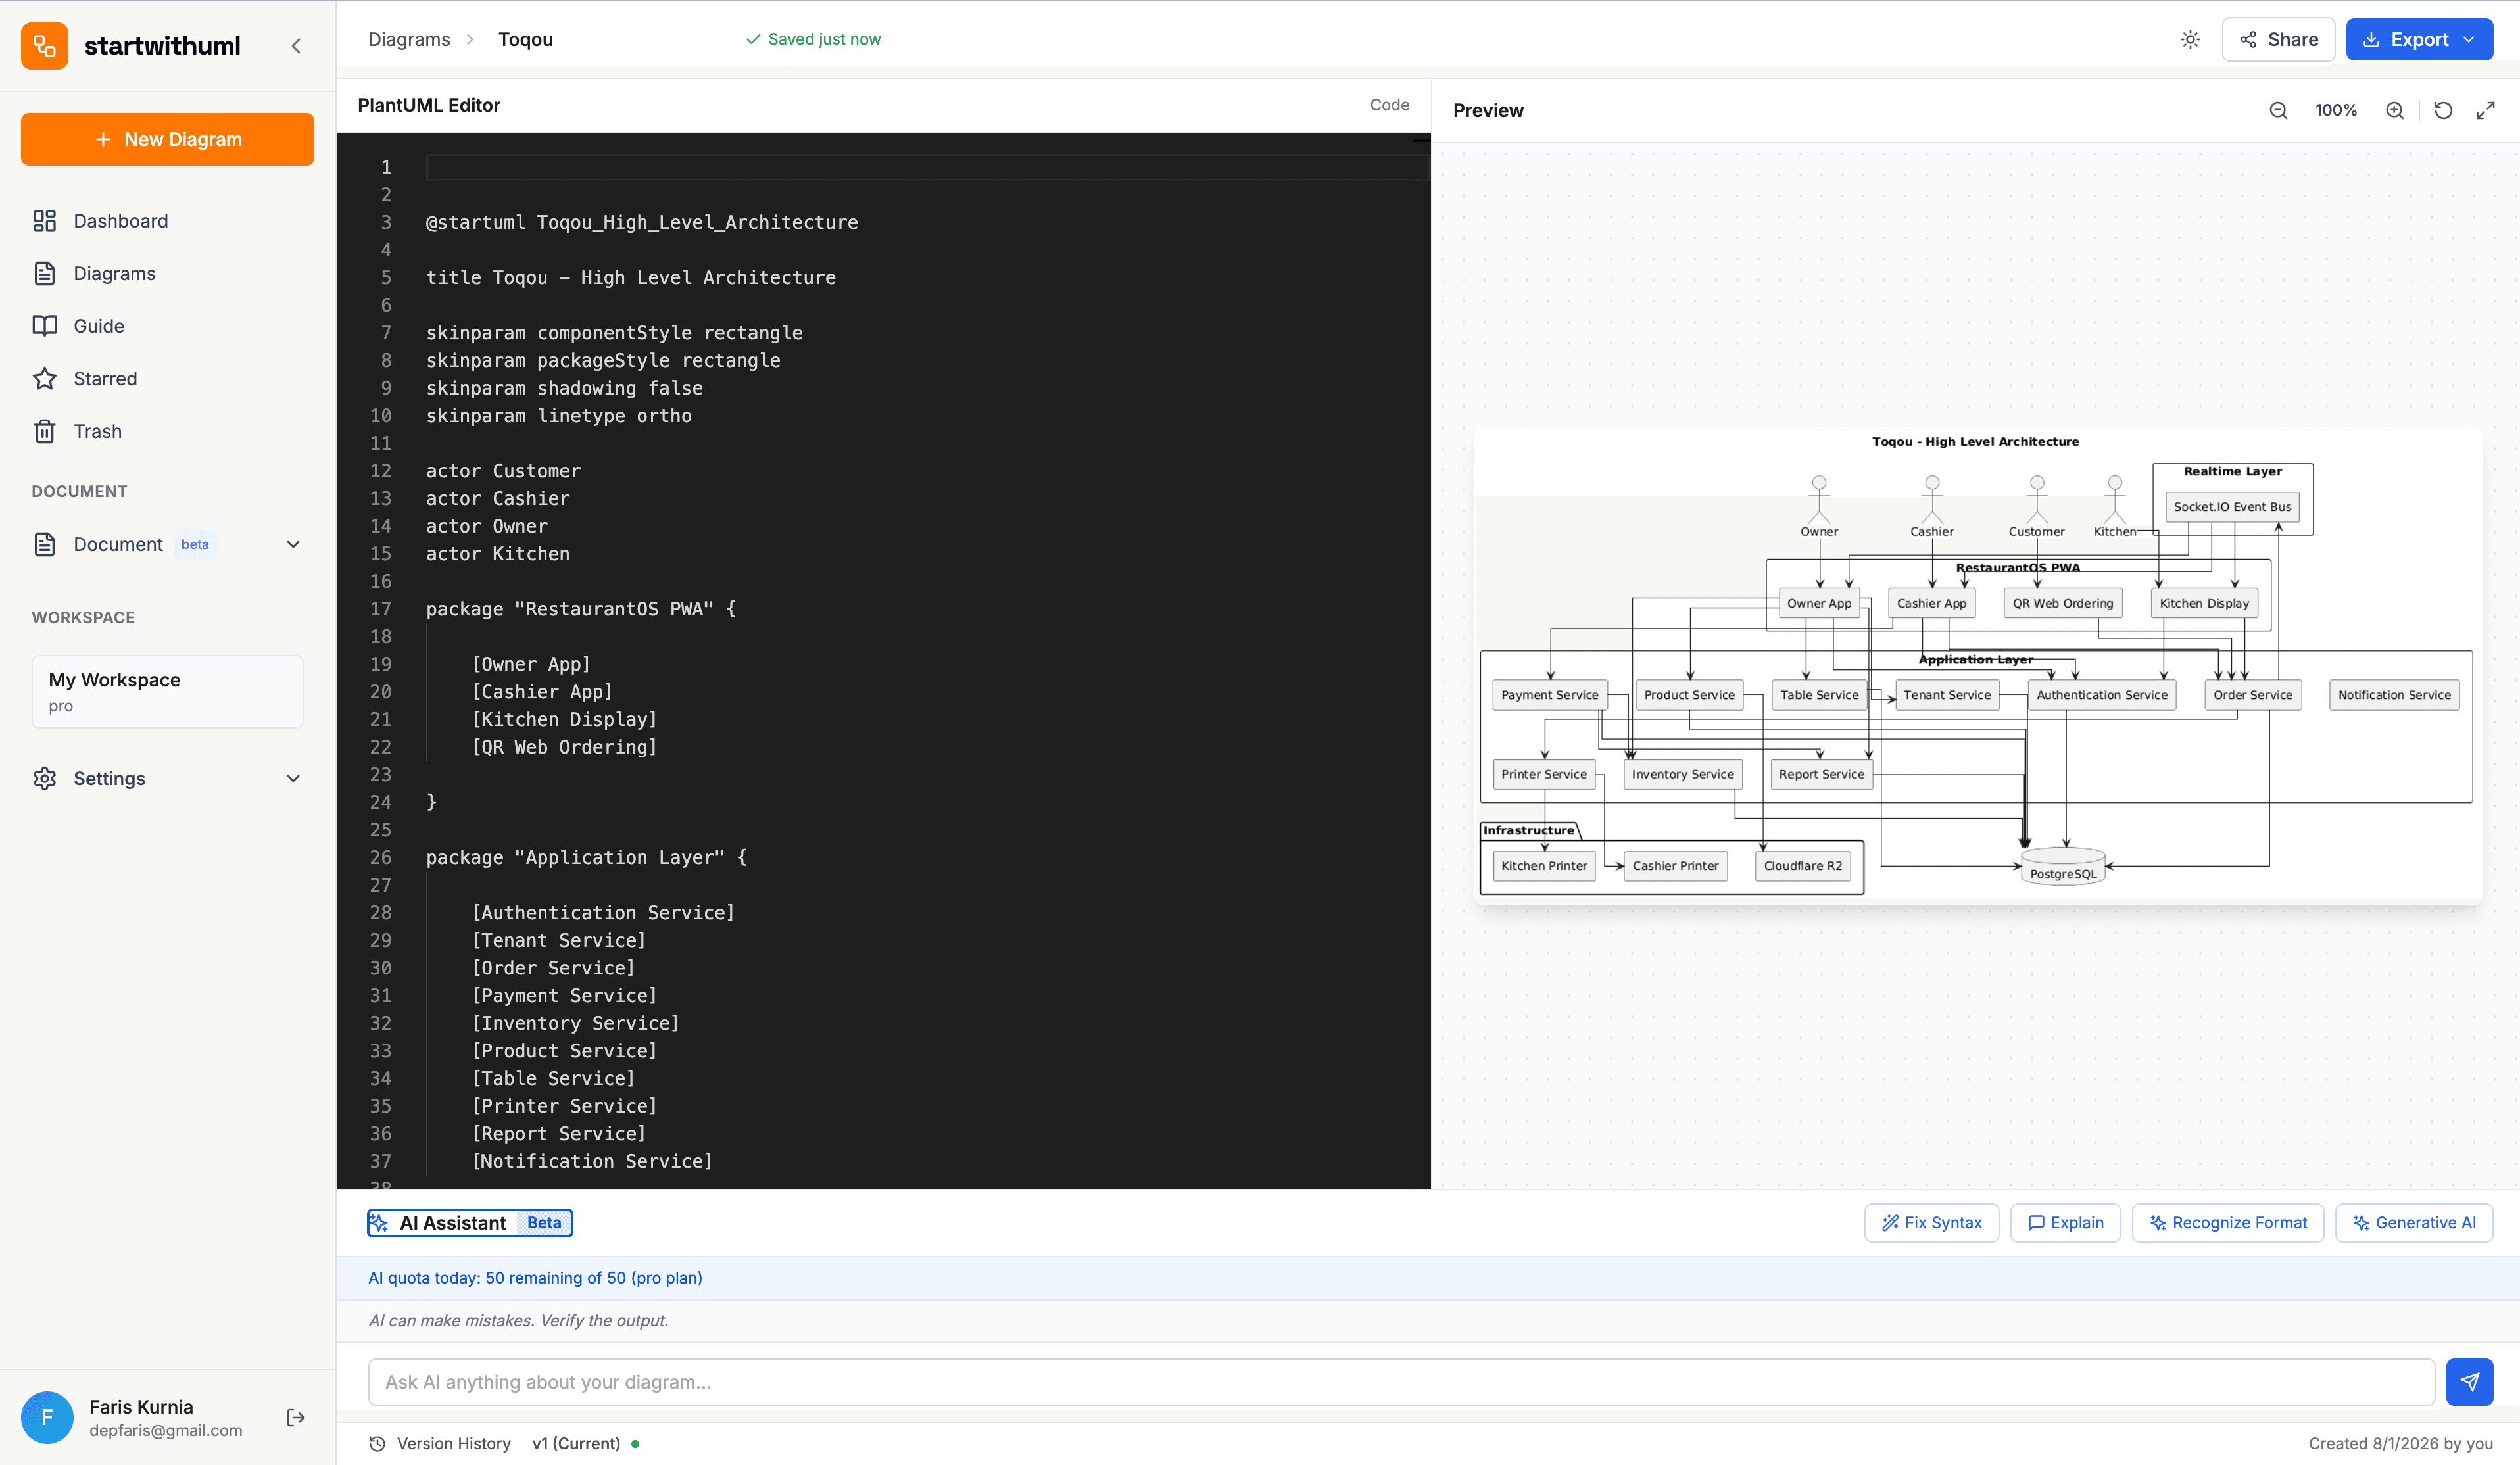The image size is (2520, 1465).
Task: Click the Fix Syntax button
Action: tap(1931, 1222)
